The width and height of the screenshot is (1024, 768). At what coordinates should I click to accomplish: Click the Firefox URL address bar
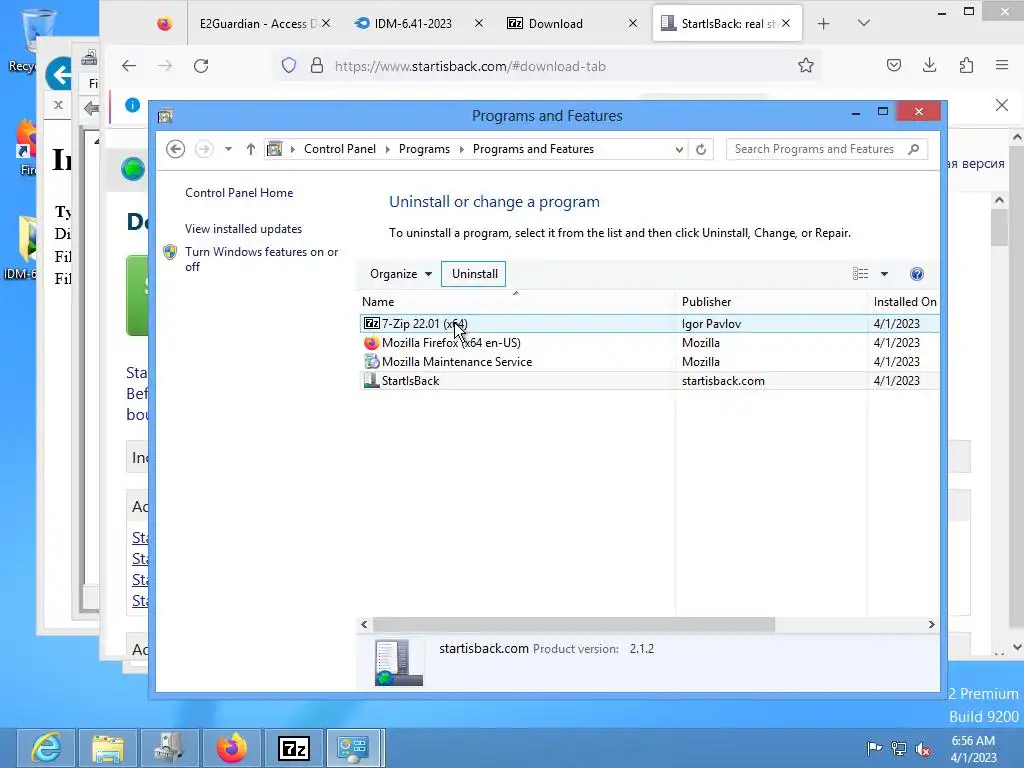tap(547, 66)
